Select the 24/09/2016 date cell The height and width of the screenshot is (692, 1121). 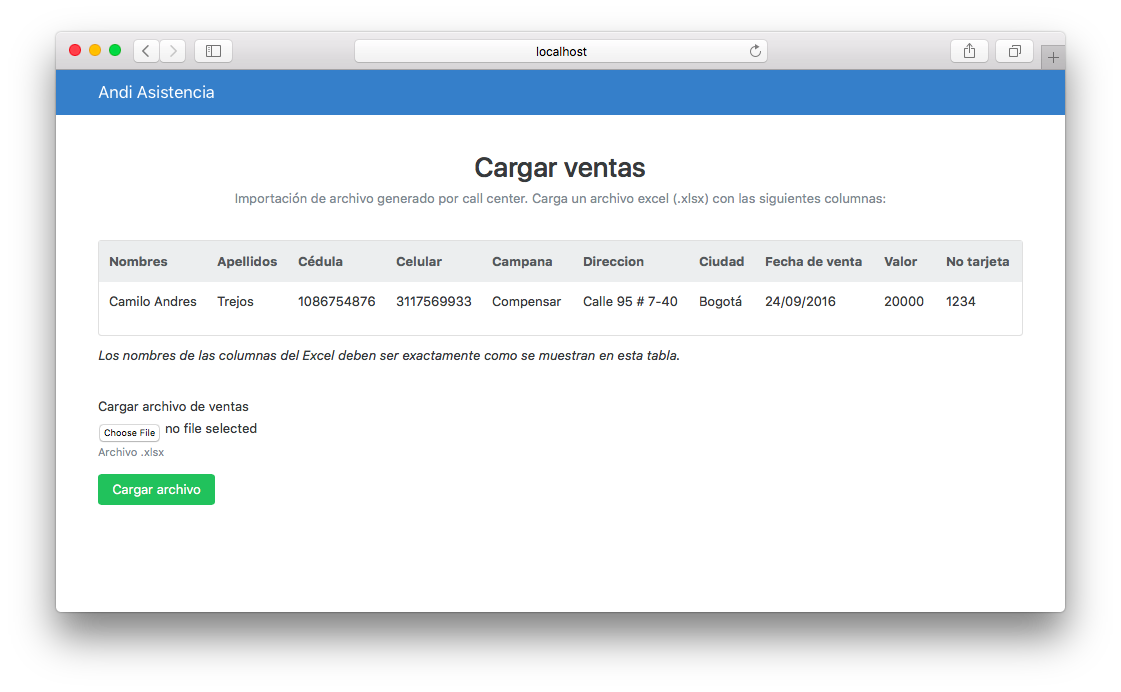tap(800, 302)
